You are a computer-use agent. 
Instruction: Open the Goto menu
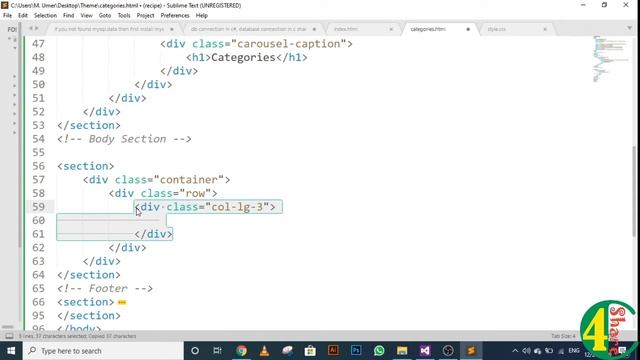pyautogui.click(x=105, y=16)
